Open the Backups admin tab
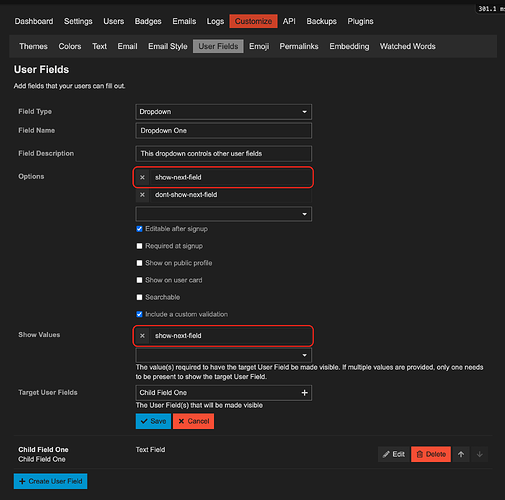 [322, 21]
